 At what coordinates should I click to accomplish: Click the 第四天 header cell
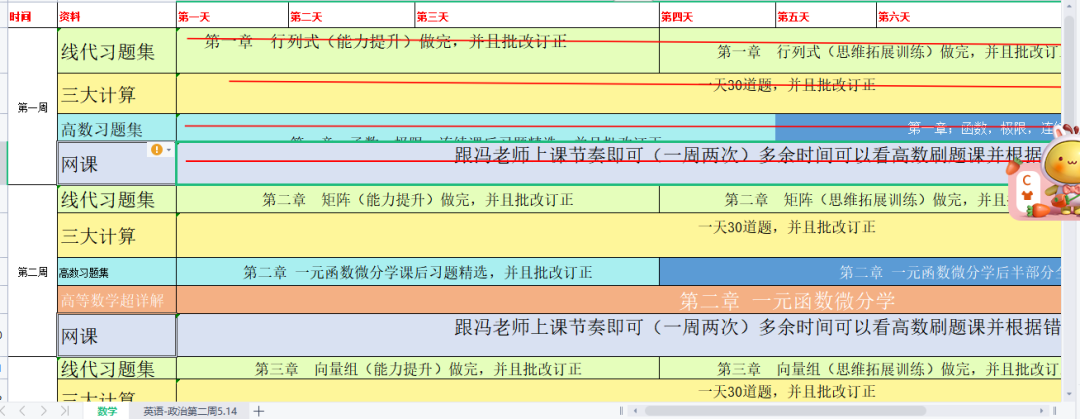coord(717,17)
